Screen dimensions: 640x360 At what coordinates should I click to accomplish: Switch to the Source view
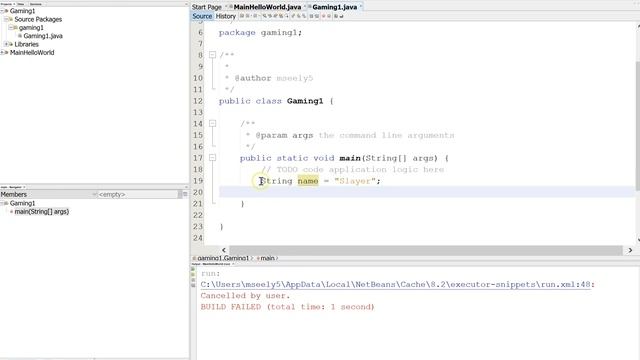pos(202,16)
